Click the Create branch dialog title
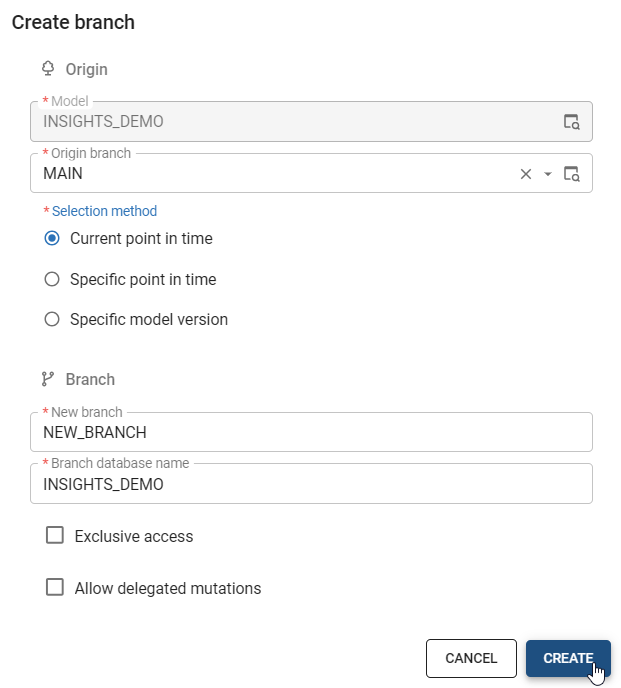 coord(73,22)
